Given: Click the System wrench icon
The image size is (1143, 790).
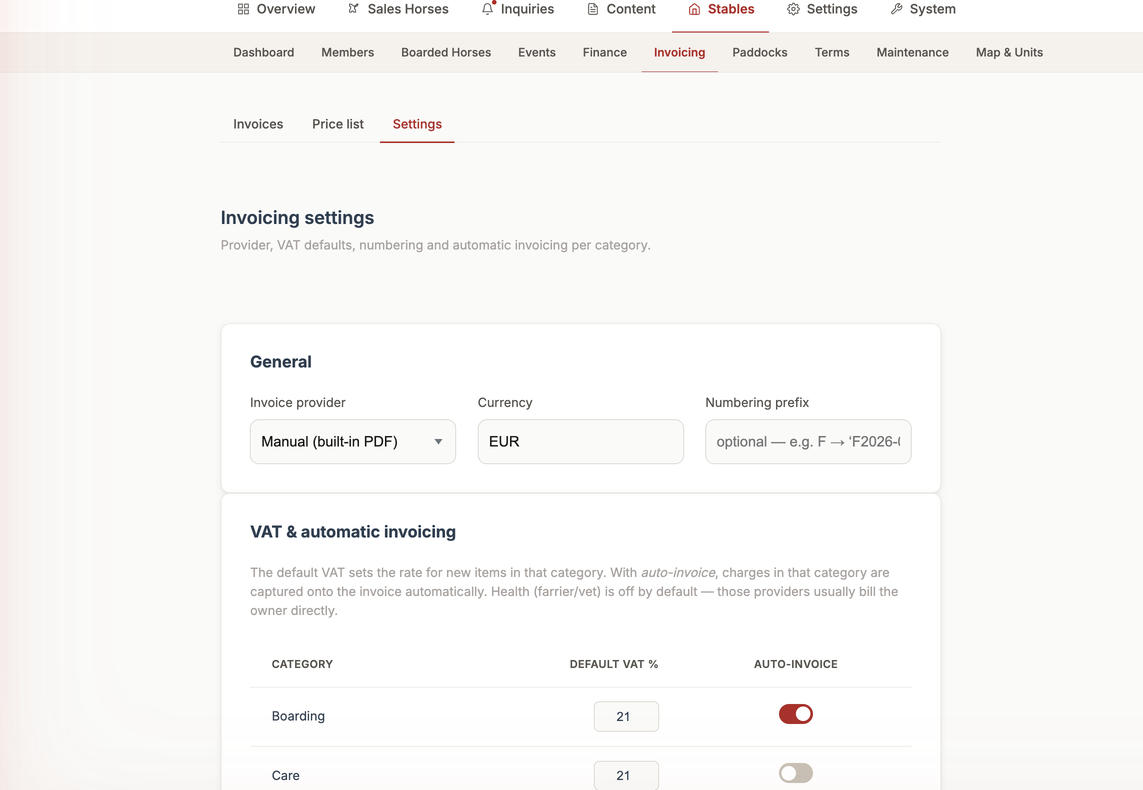Looking at the screenshot, I should click(x=897, y=9).
